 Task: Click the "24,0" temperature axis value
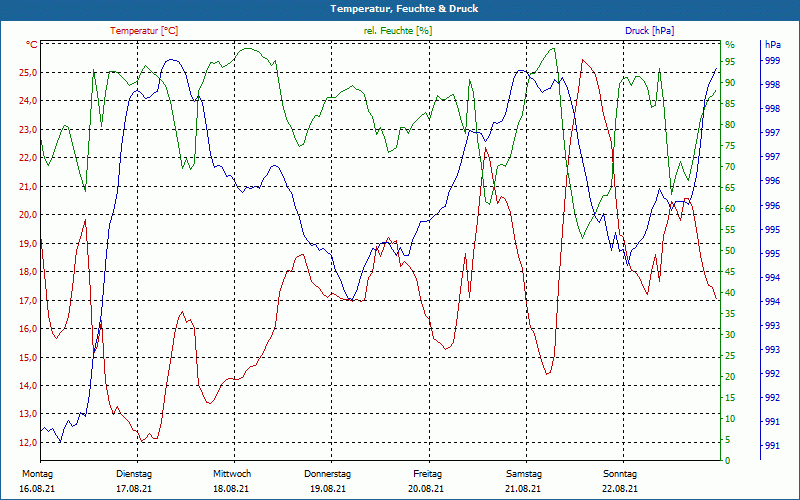[28, 101]
